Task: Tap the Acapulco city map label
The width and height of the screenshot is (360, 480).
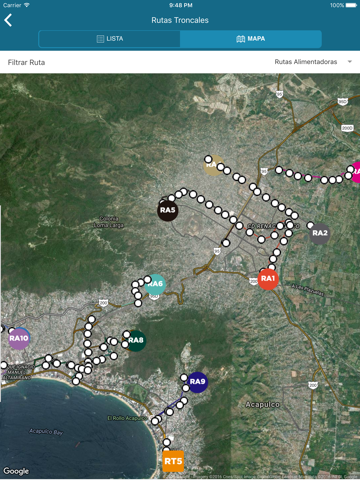Action: 262,405
